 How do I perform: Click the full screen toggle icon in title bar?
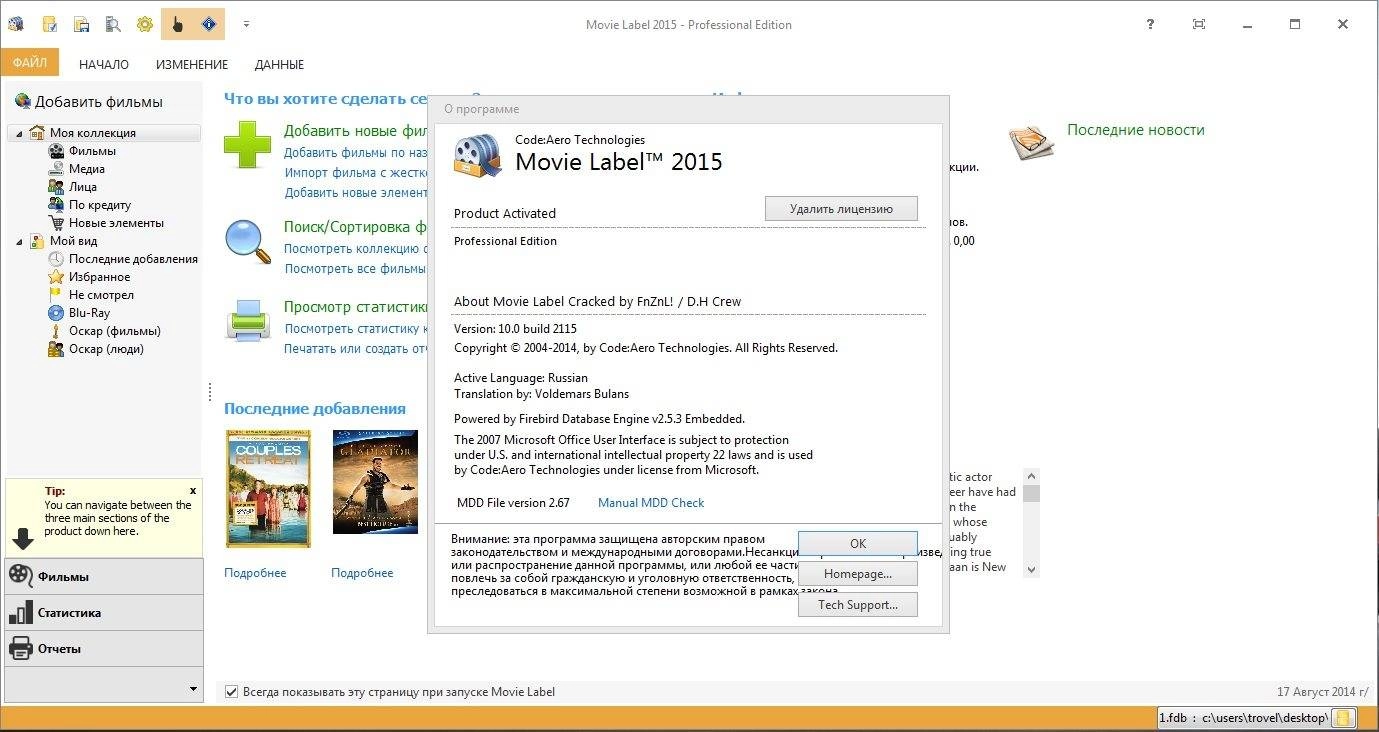1199,24
